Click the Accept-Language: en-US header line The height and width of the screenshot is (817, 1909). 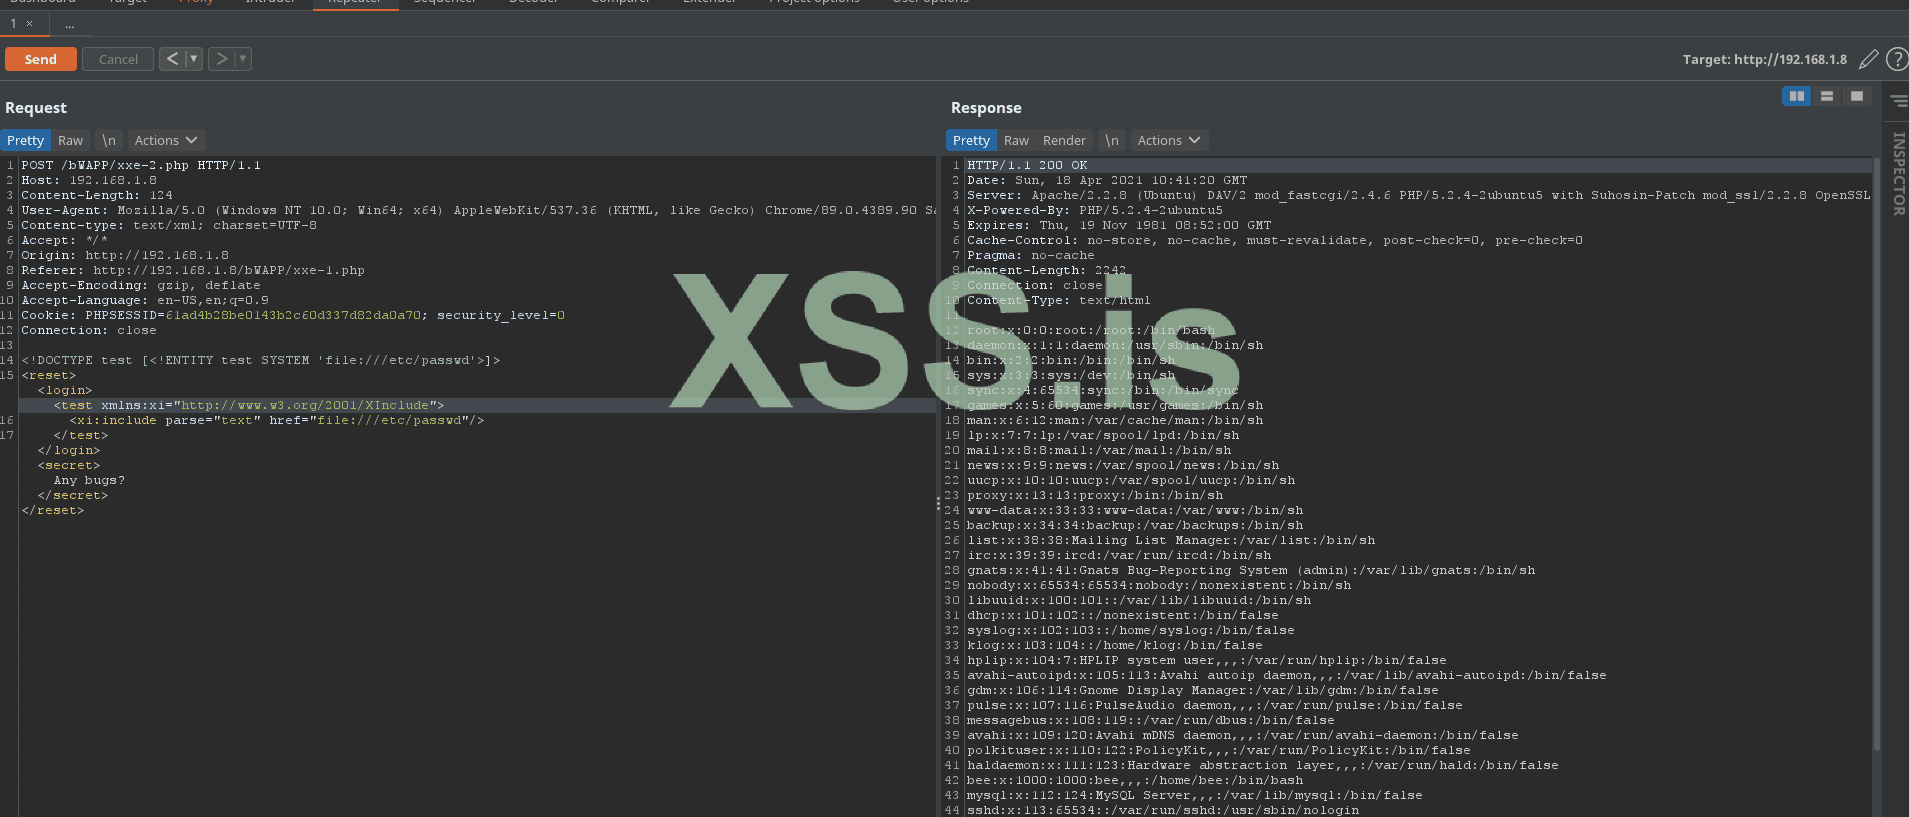click(x=145, y=301)
